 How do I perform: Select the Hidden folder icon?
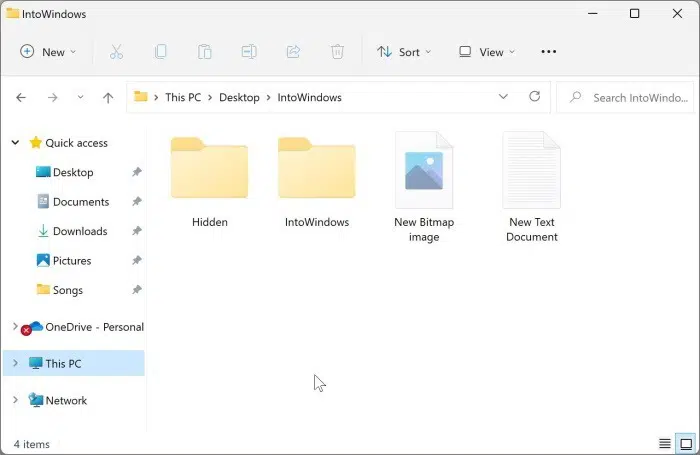click(209, 168)
